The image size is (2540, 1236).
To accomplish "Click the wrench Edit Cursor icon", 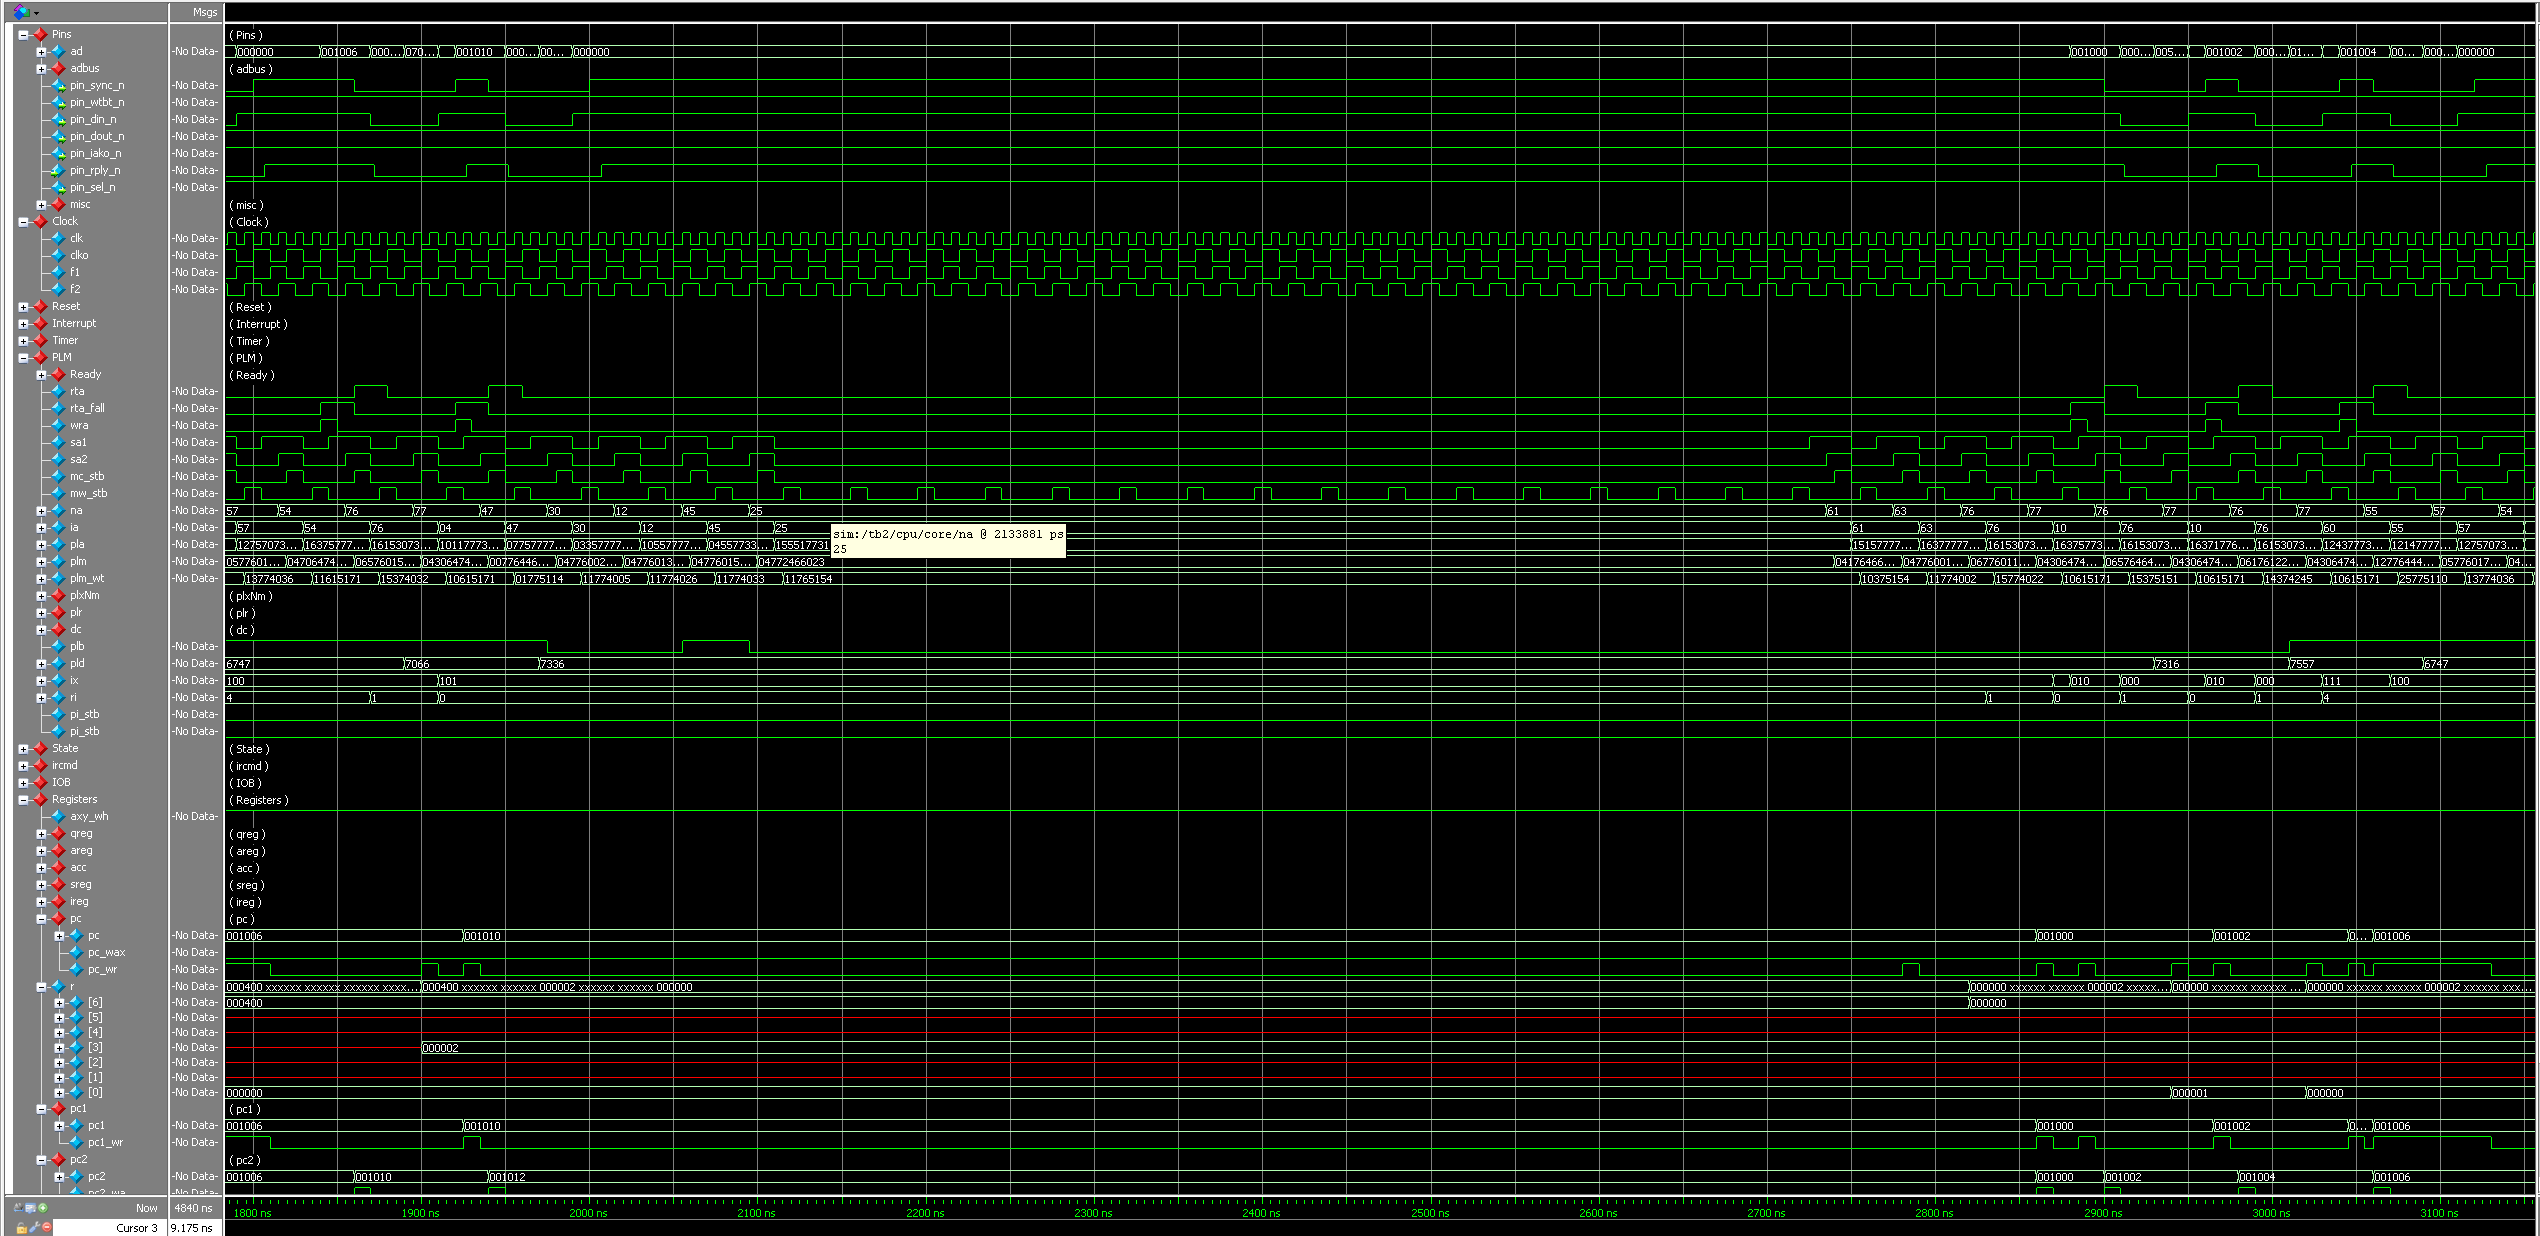I will click(34, 1228).
